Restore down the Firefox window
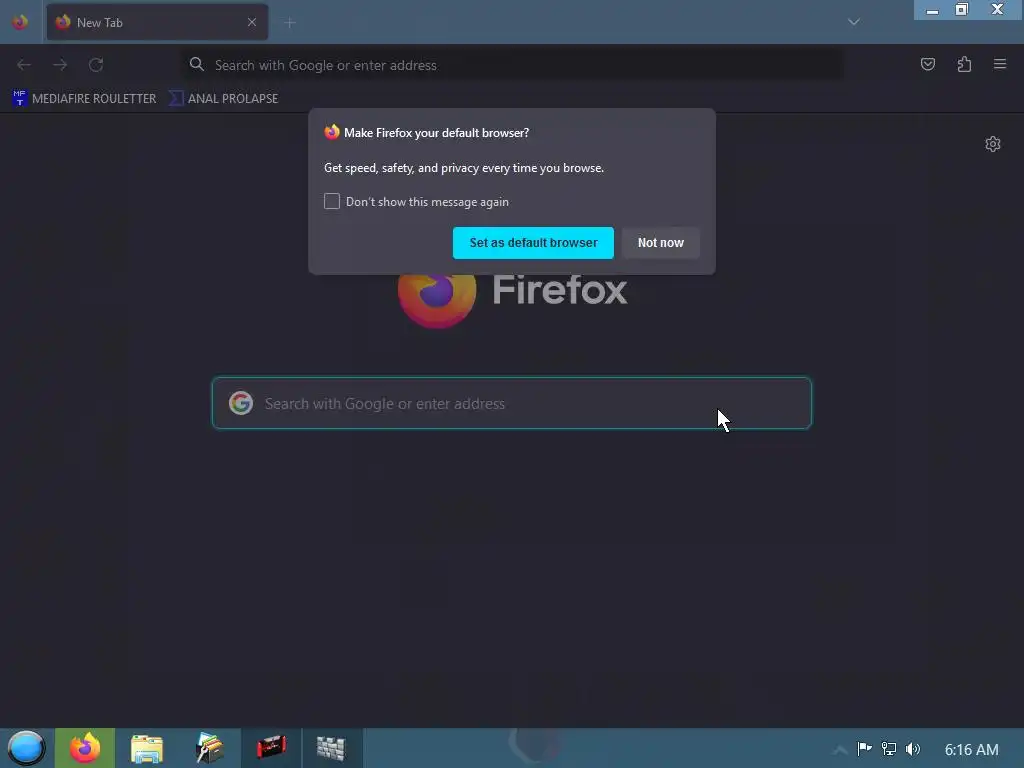Screen dimensions: 1024x768 pyautogui.click(x=962, y=10)
